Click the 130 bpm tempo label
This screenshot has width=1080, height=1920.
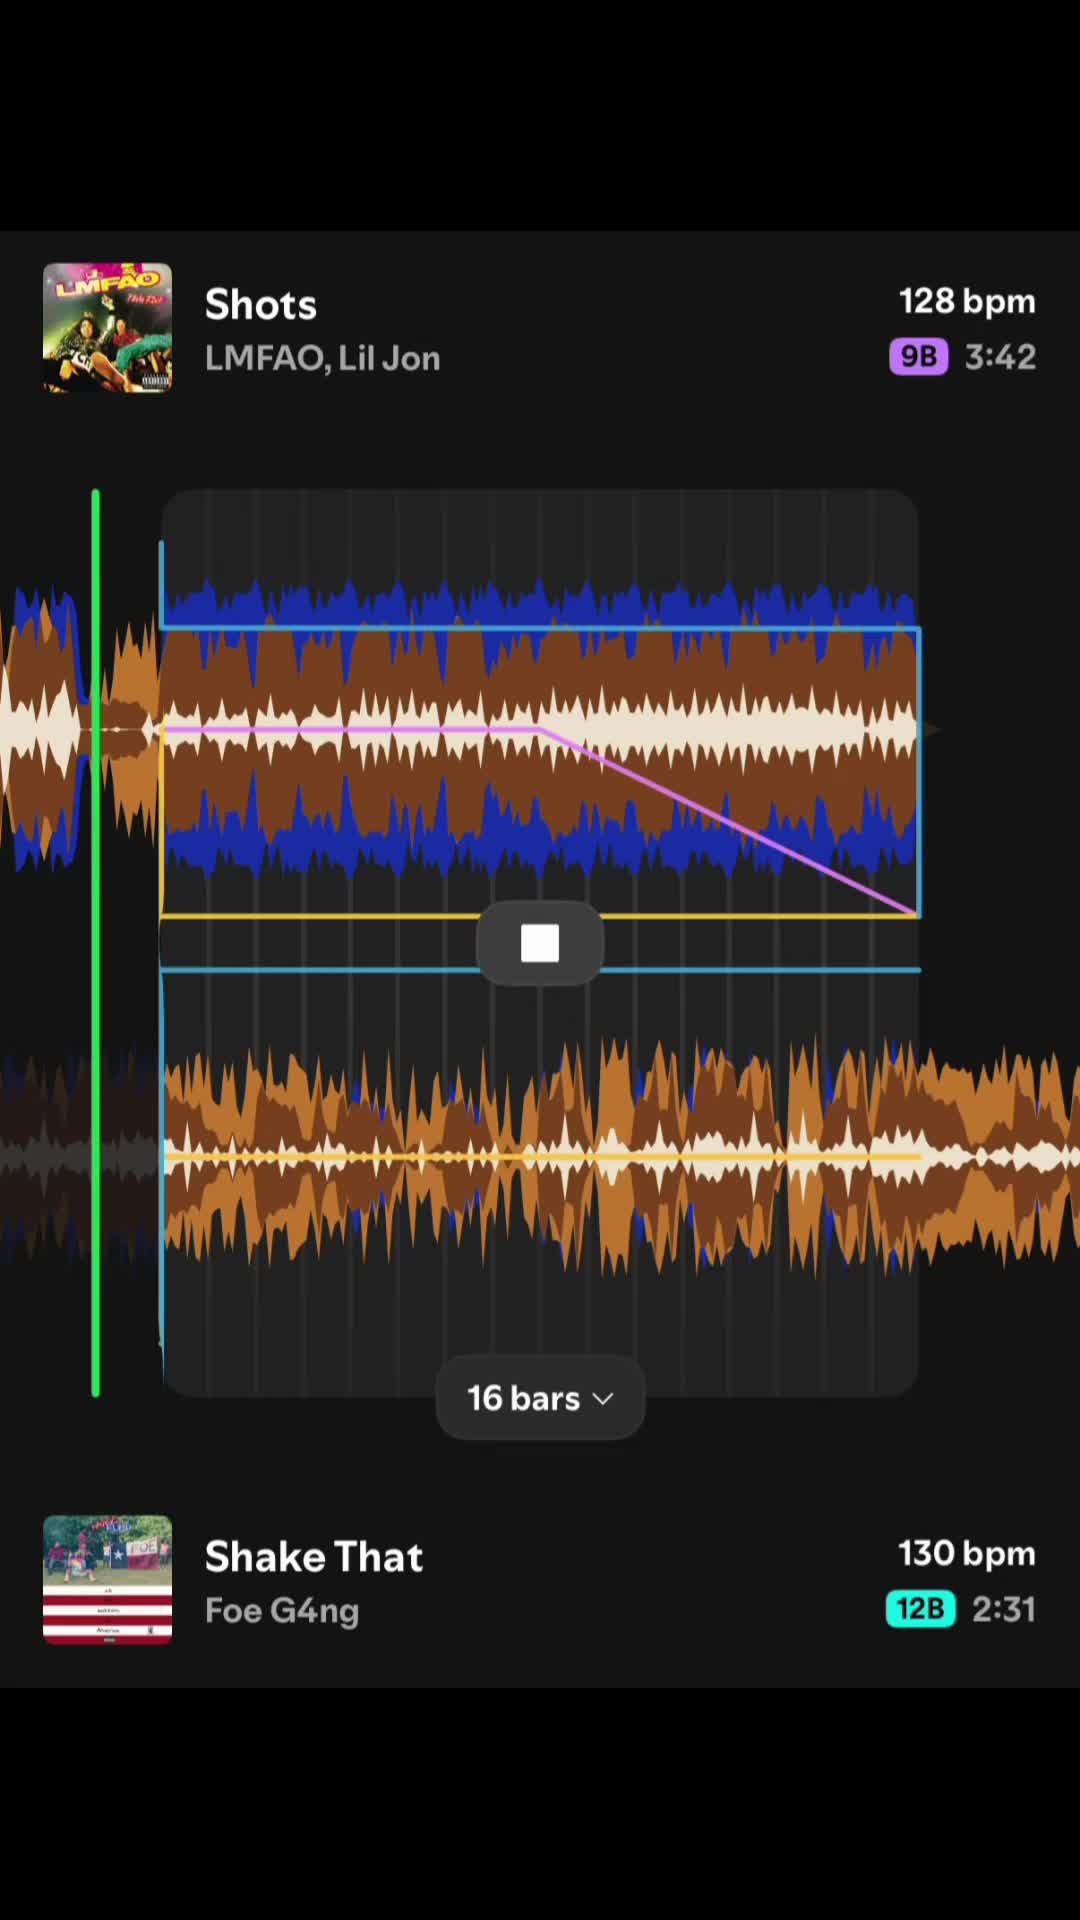967,1553
